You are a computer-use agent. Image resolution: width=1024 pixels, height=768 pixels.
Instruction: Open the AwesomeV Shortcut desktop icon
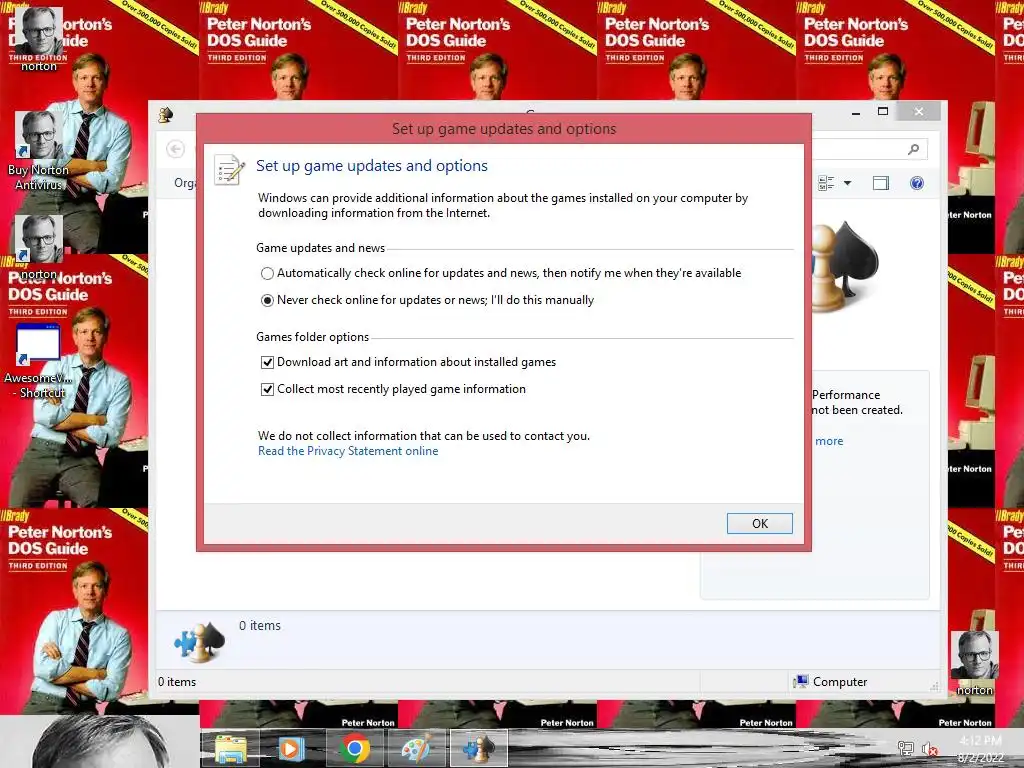[39, 361]
